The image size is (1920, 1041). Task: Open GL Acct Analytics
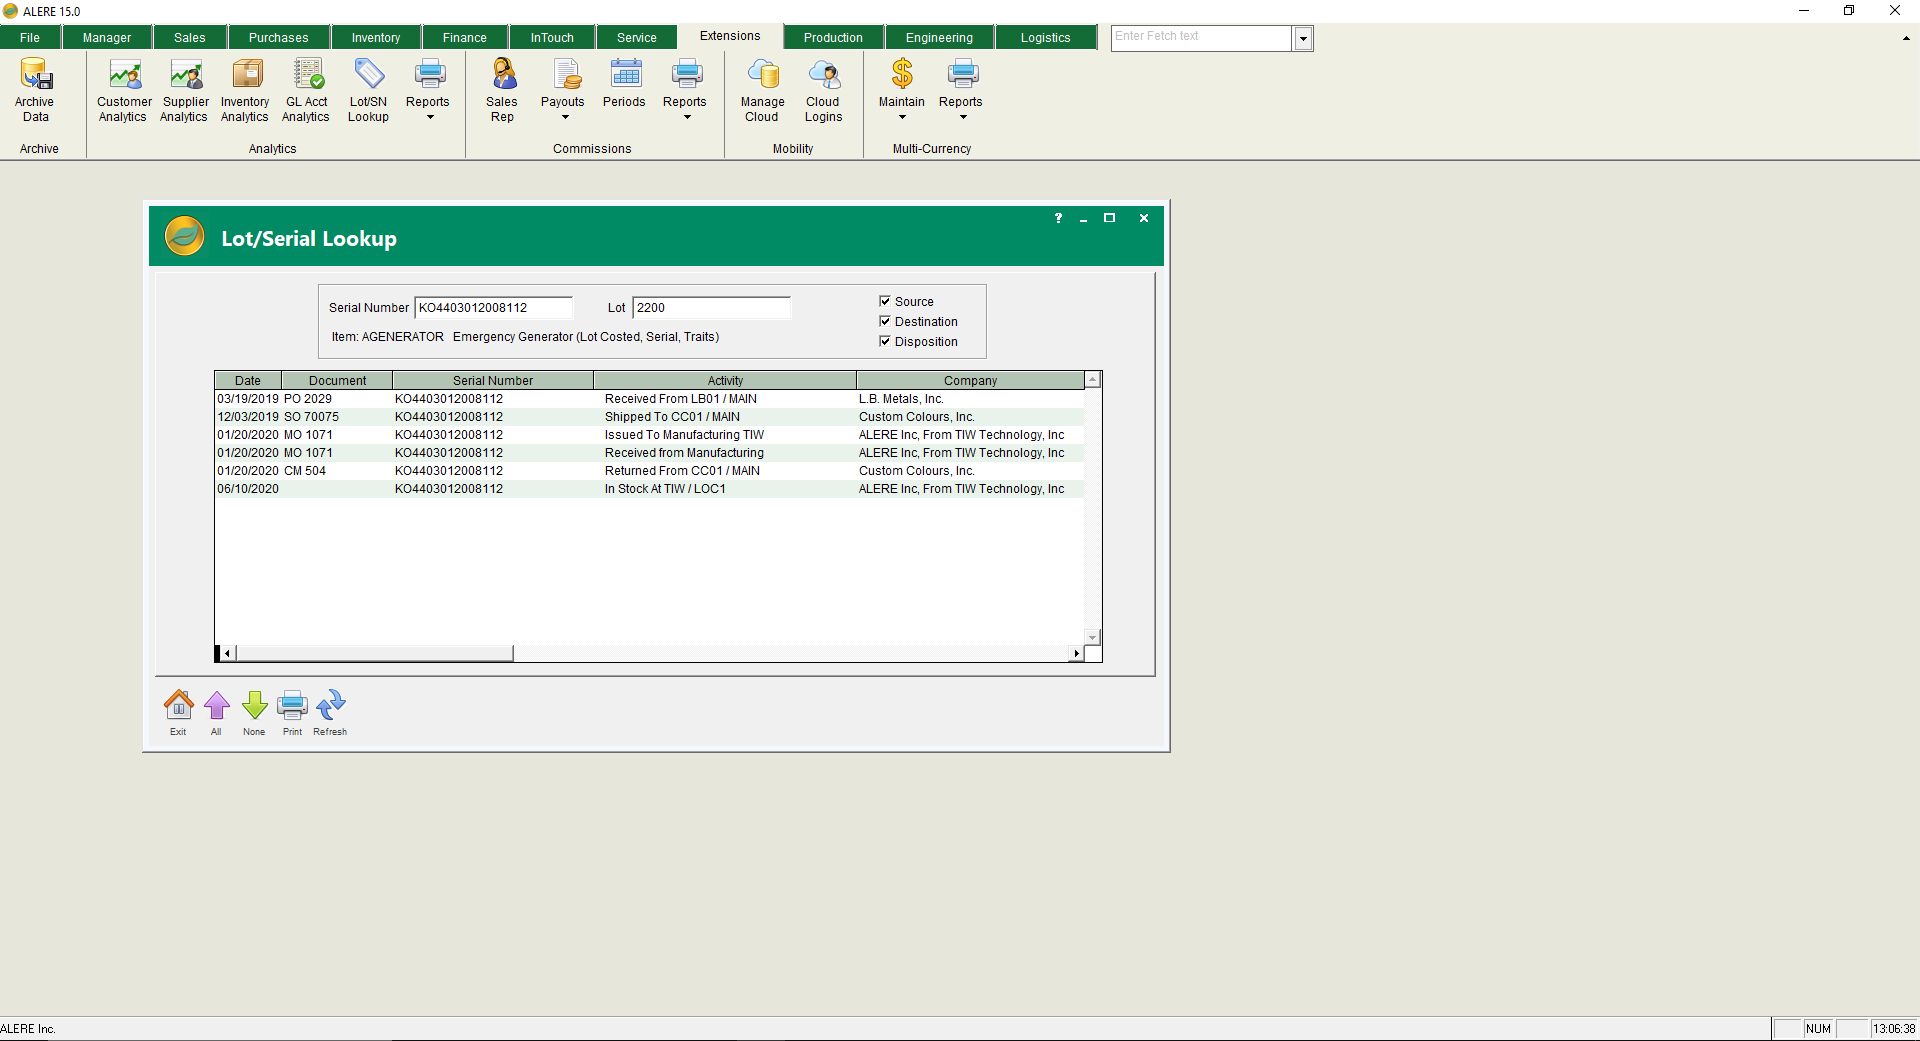(307, 90)
